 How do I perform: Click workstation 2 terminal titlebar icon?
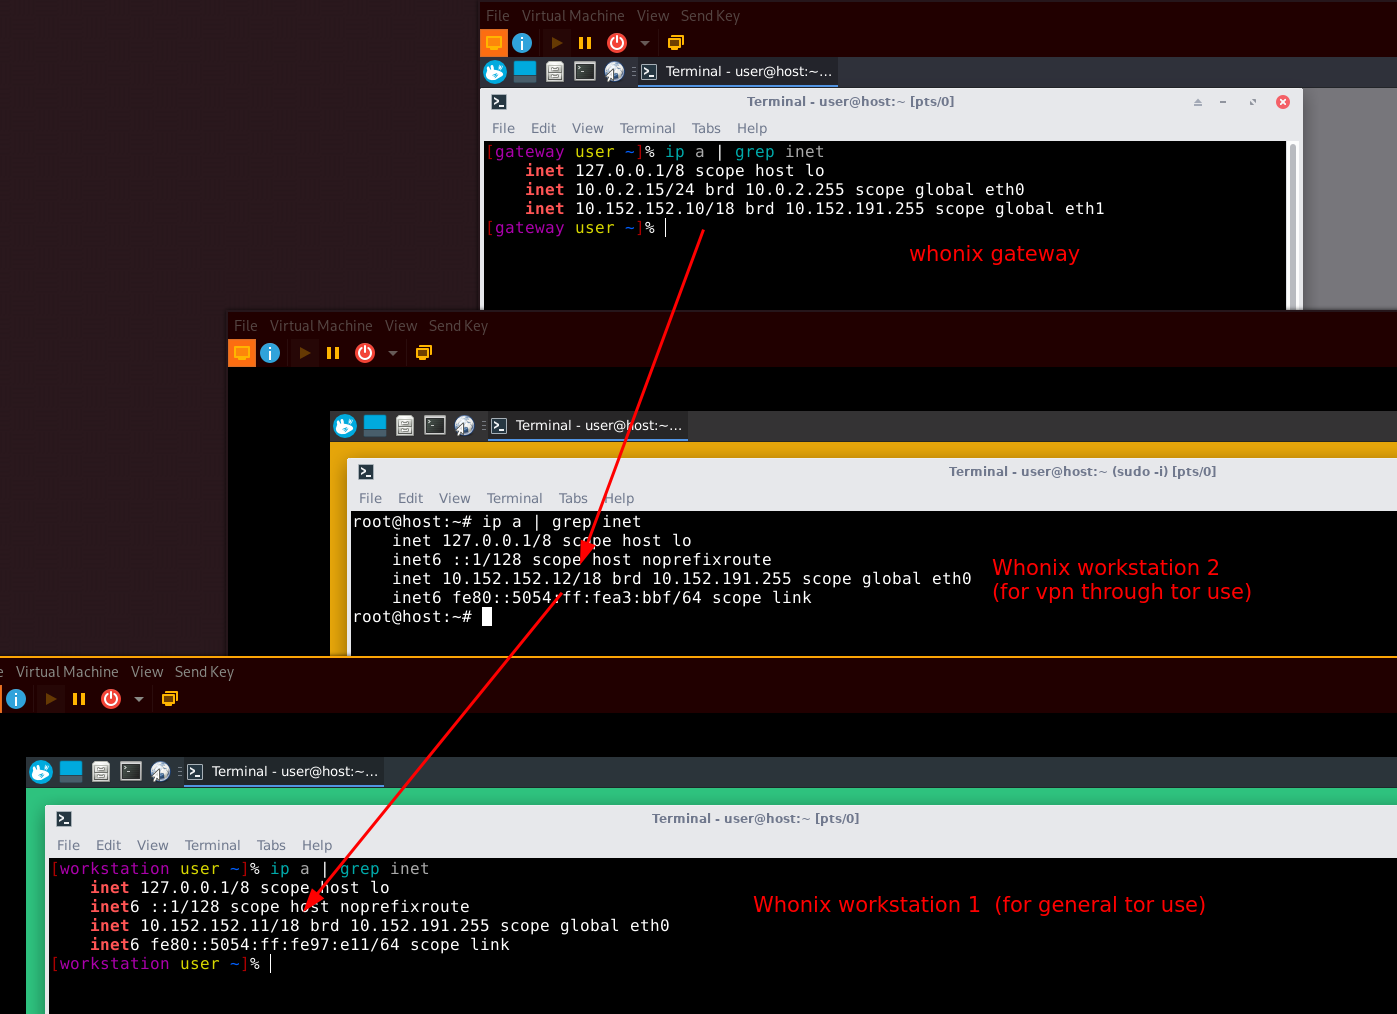[x=366, y=472]
